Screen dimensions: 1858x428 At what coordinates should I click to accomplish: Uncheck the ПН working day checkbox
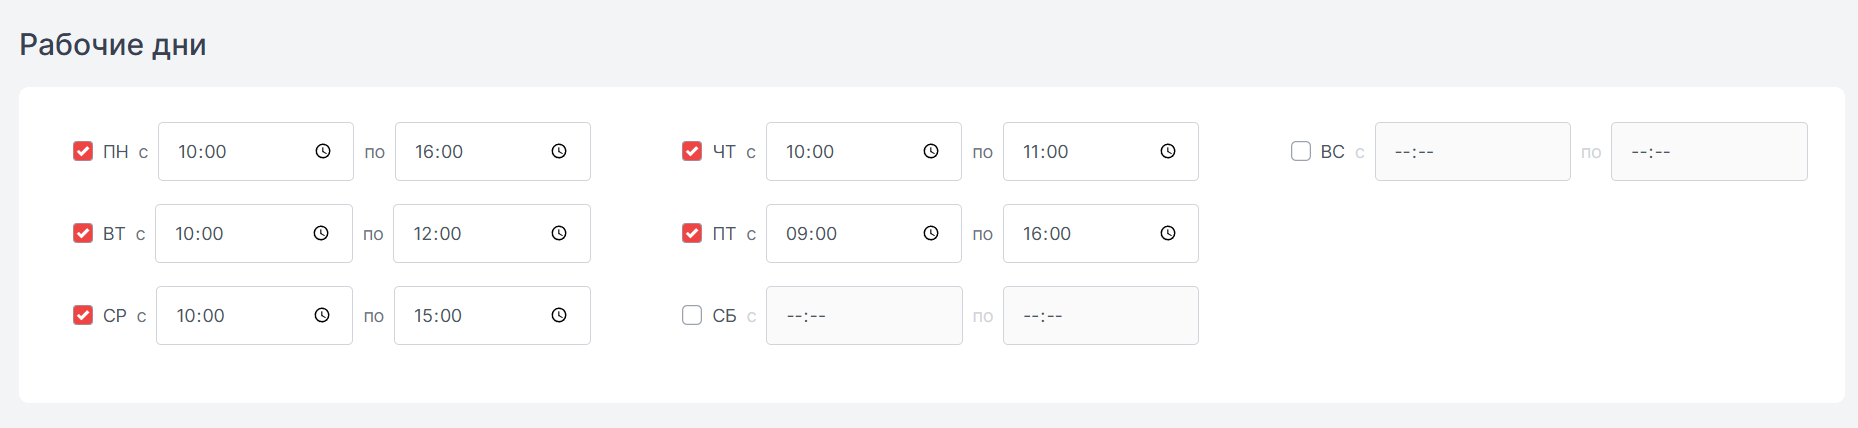[x=83, y=151]
